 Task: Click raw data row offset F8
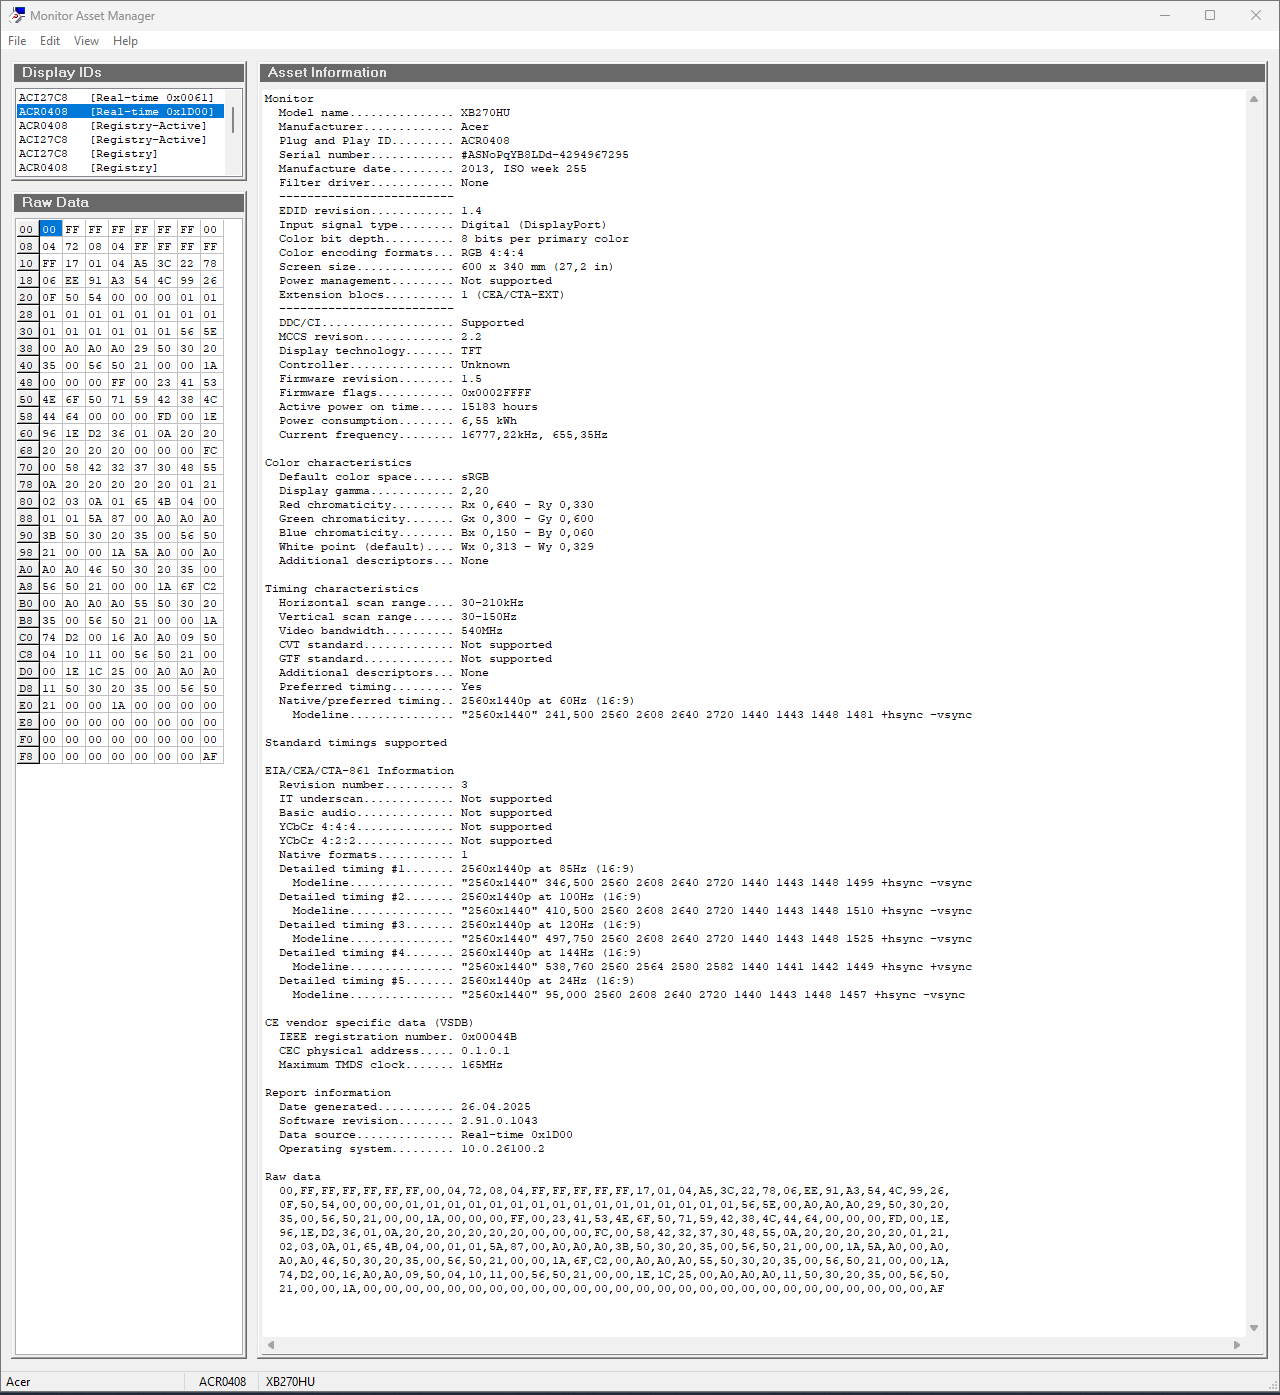click(26, 756)
